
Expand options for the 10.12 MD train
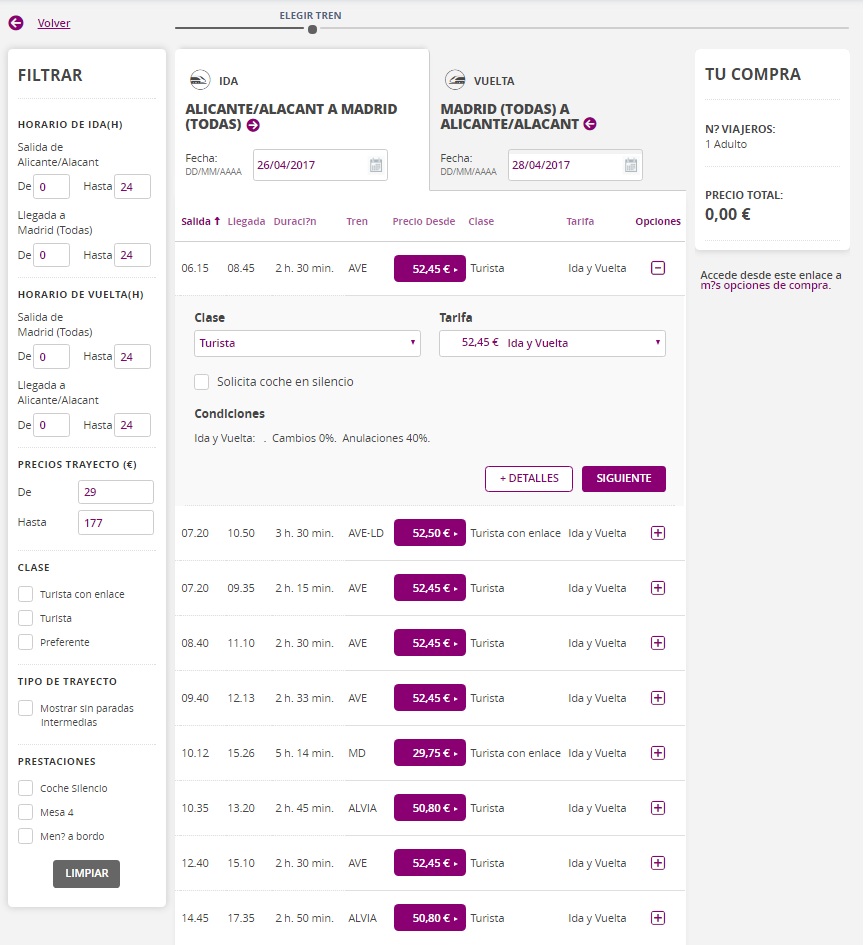[x=657, y=753]
